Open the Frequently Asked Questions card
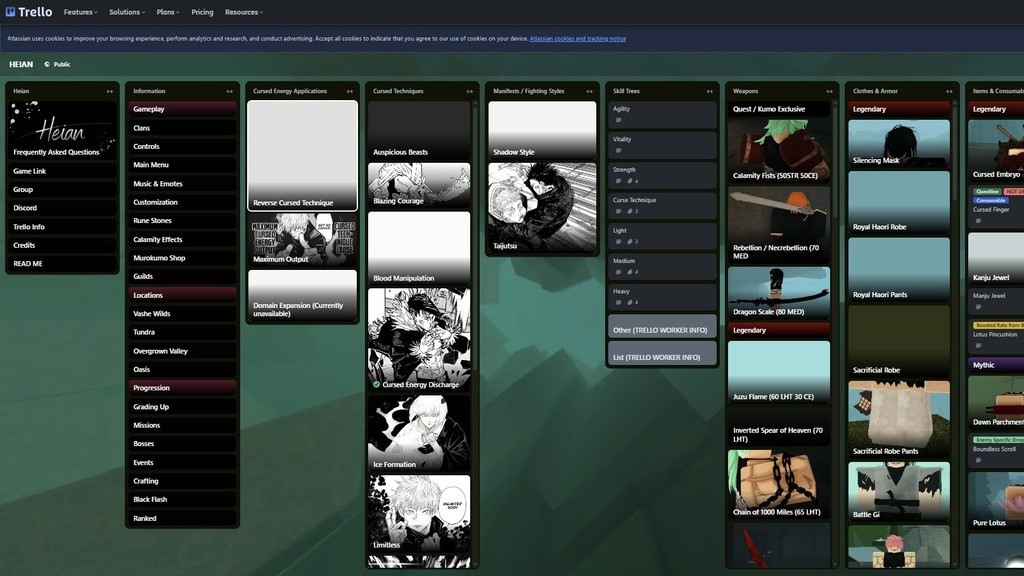 (62, 130)
